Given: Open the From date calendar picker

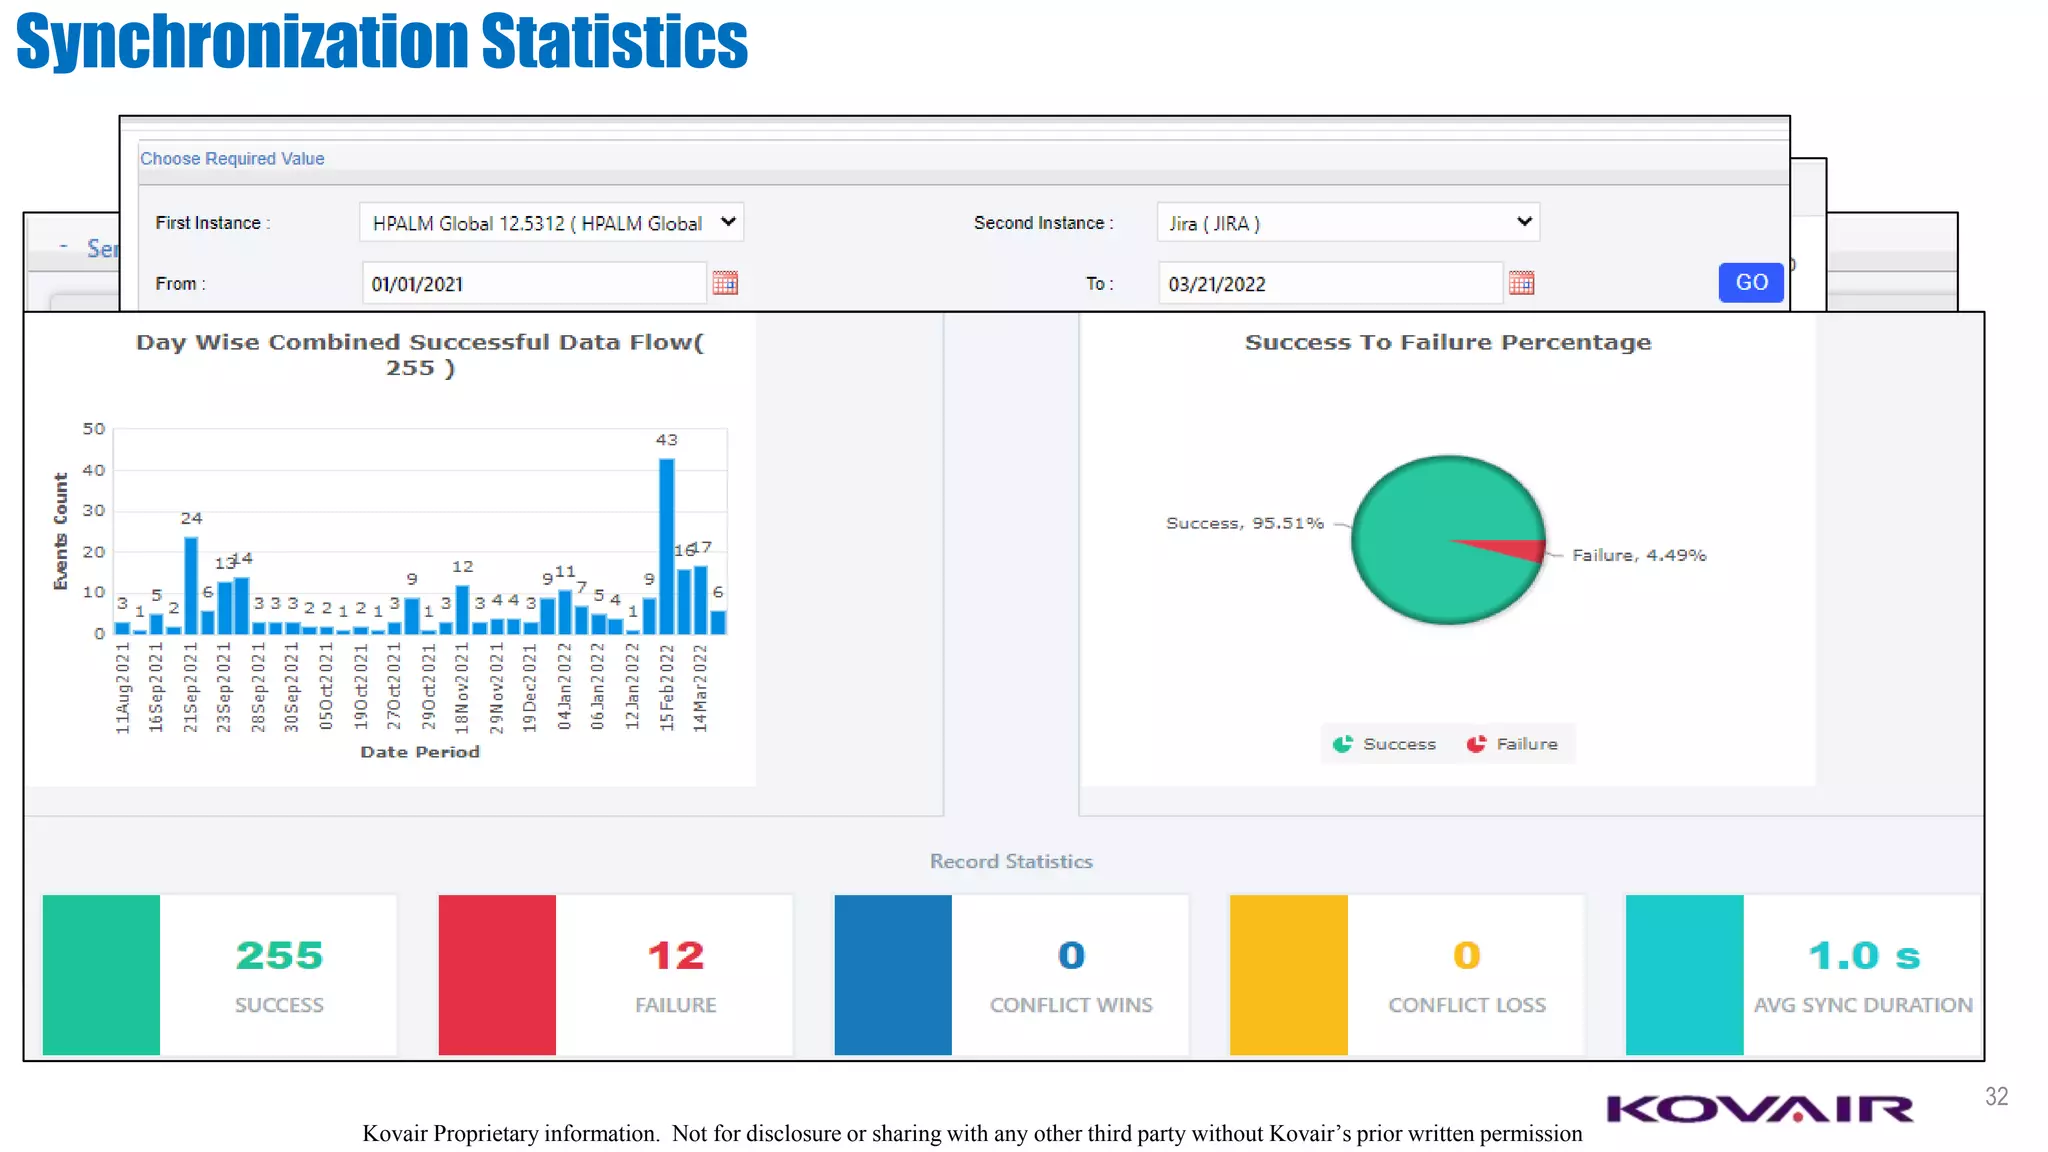Looking at the screenshot, I should click(x=725, y=283).
